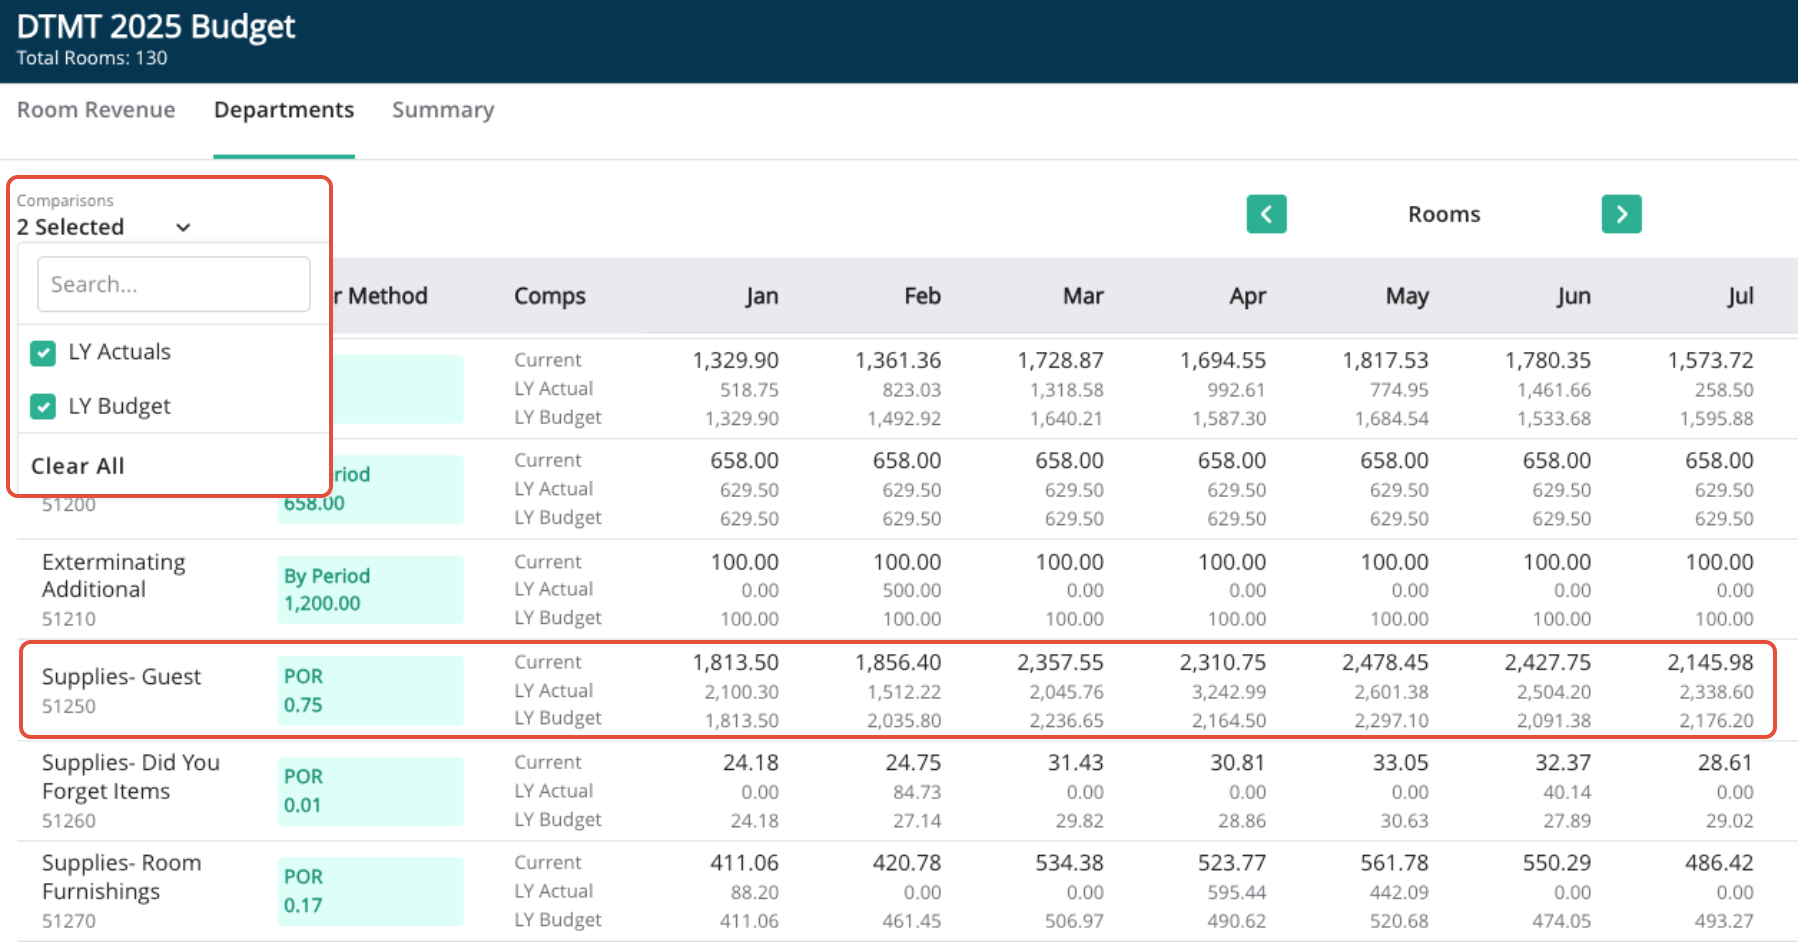Select the Exterminating Additional row name
This screenshot has width=1798, height=942.
pyautogui.click(x=114, y=576)
